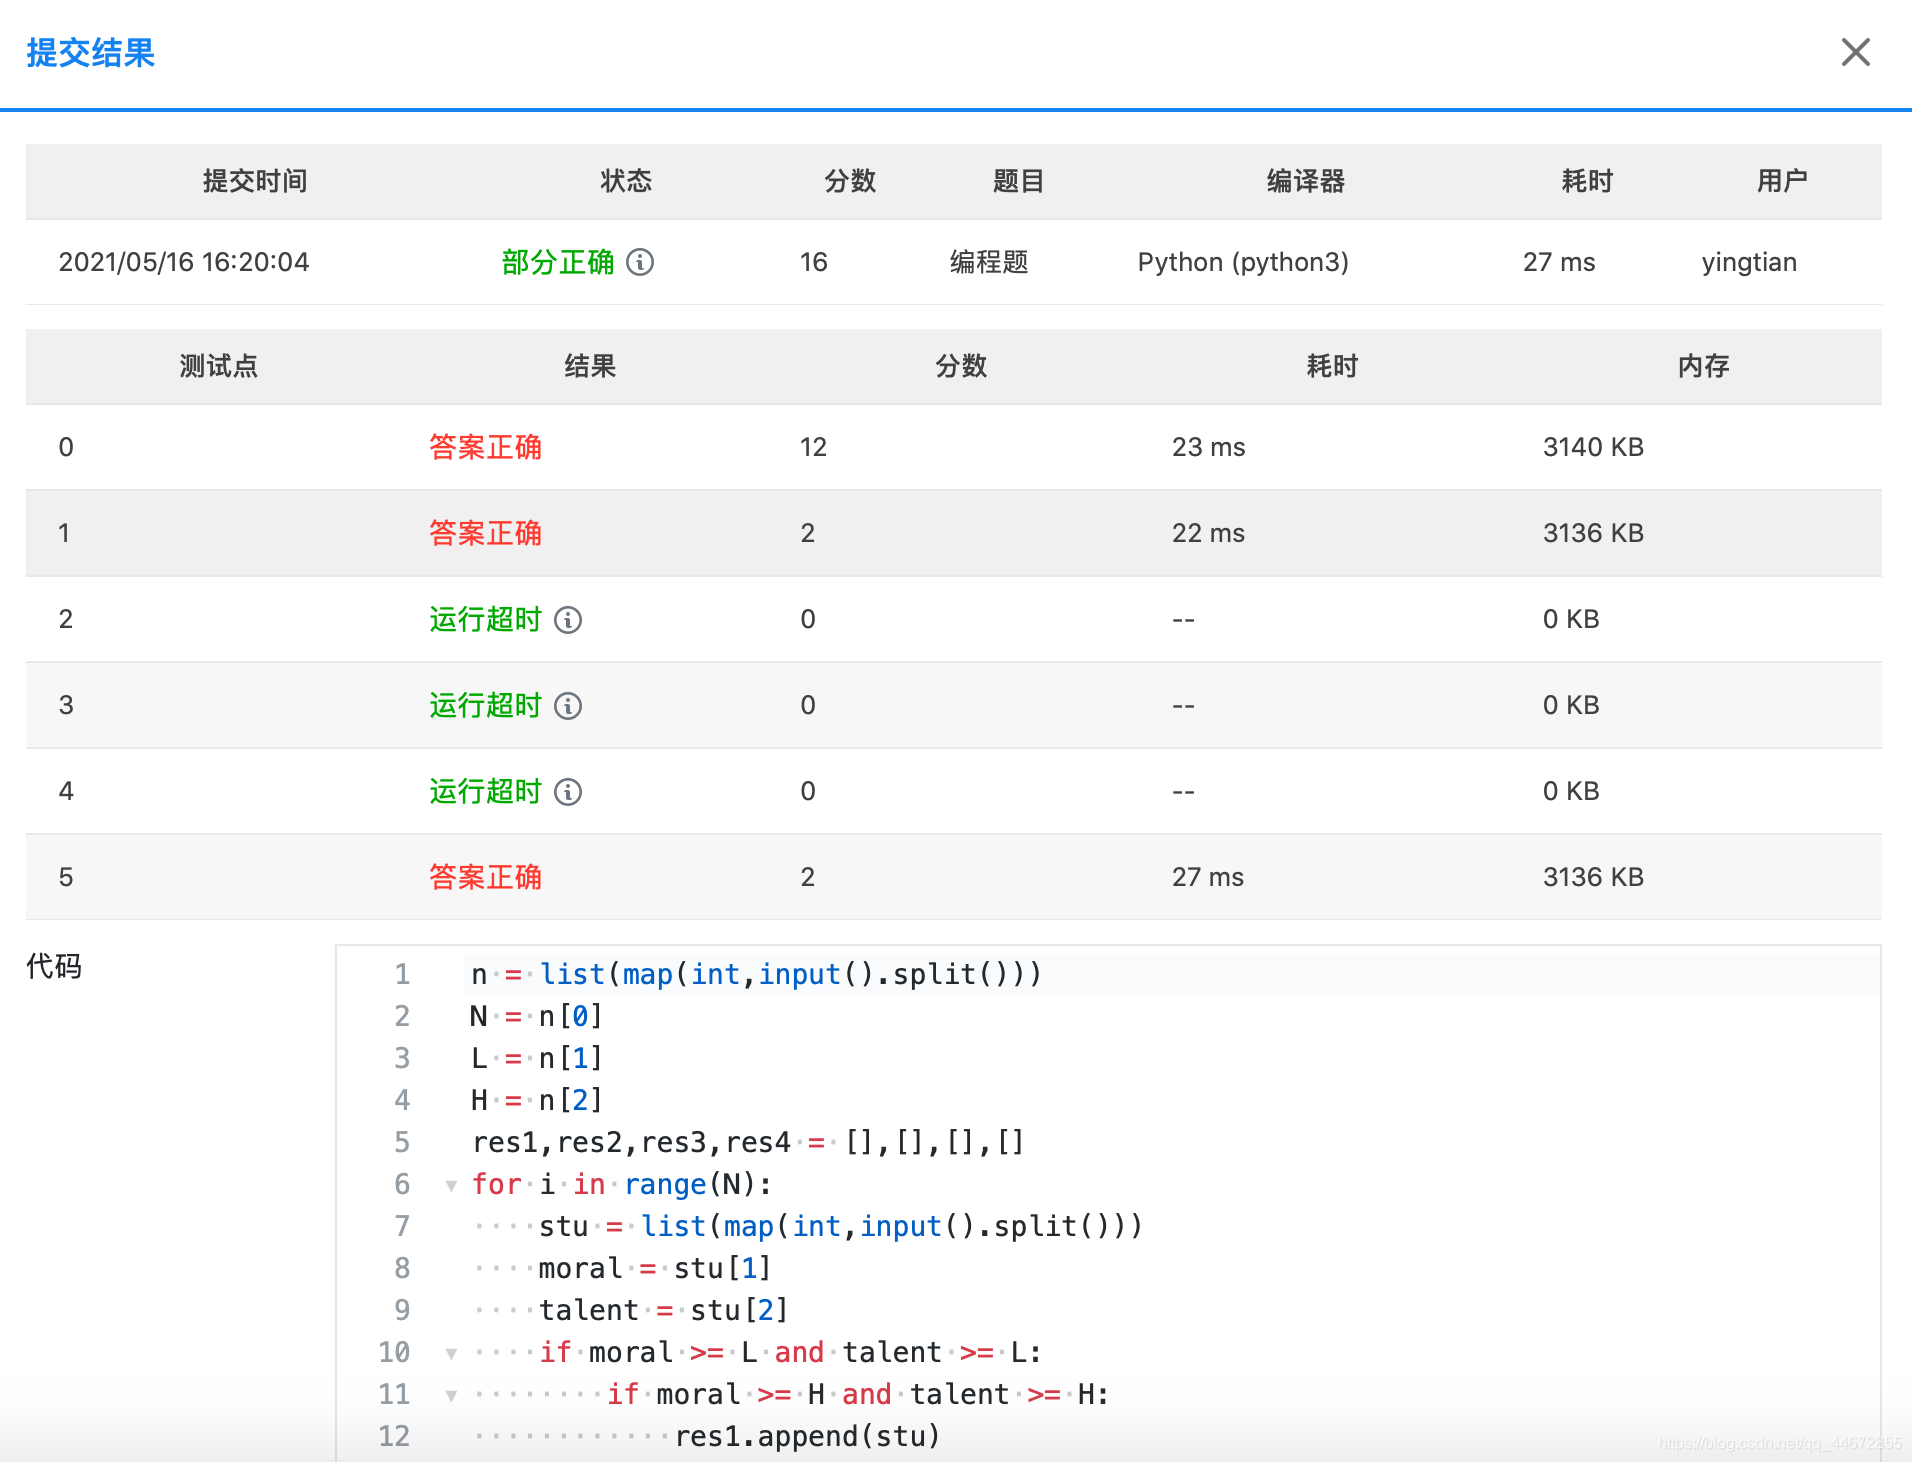
Task: Collapse the nested if at line 11
Action: click(x=451, y=1395)
